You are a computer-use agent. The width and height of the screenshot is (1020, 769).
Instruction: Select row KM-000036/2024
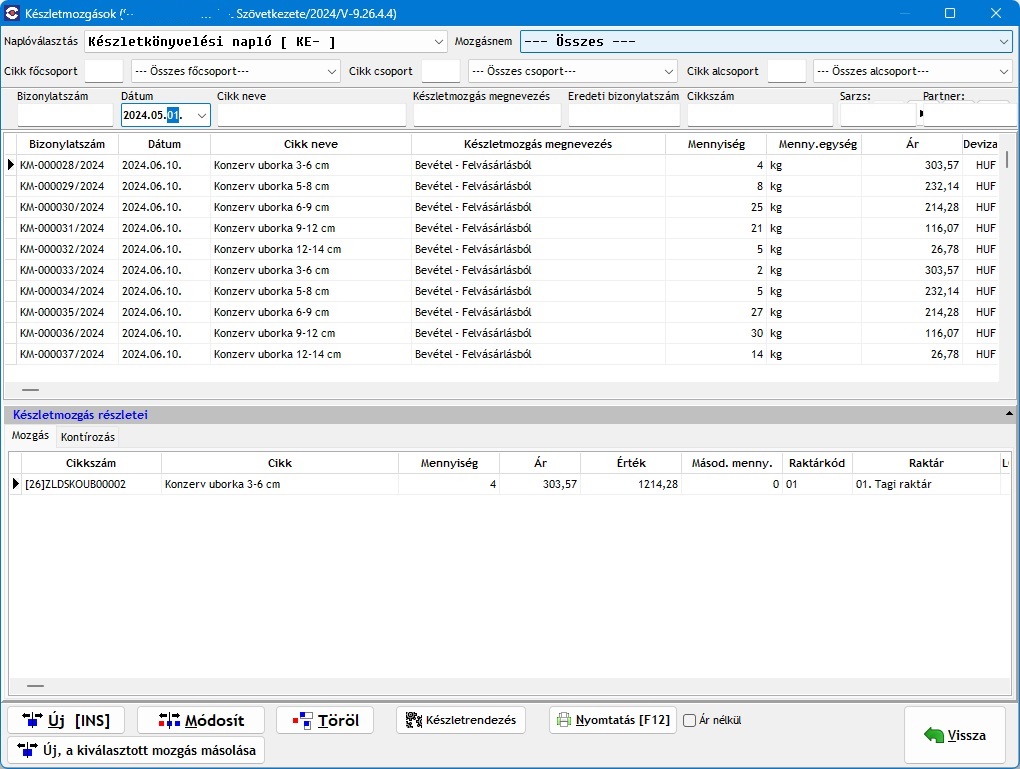[x=501, y=333]
